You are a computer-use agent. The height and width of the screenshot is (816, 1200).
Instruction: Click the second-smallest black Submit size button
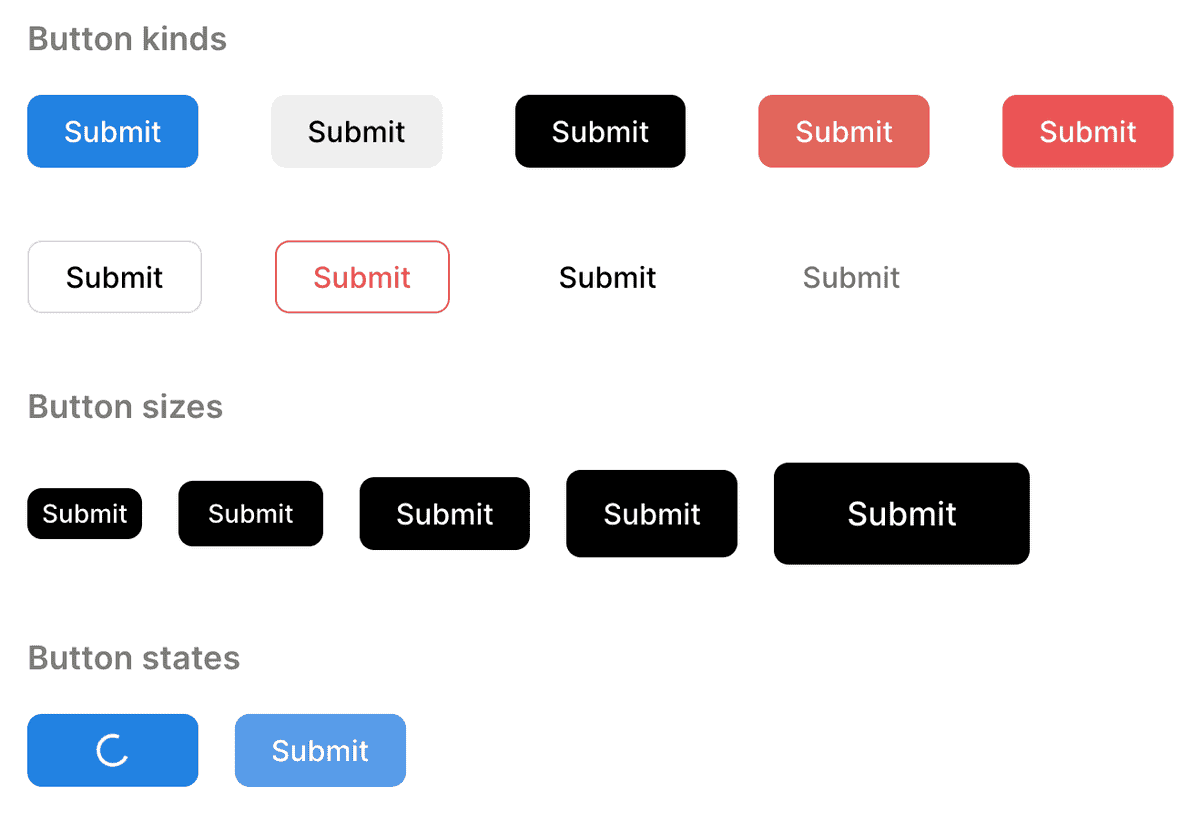[250, 514]
